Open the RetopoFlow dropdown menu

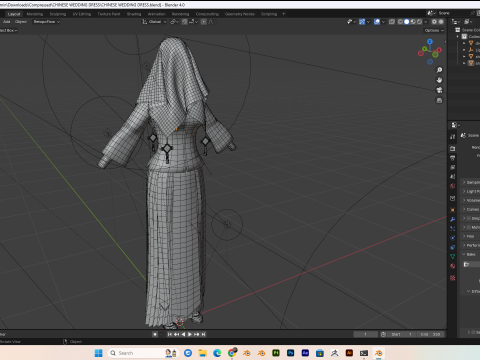point(46,22)
